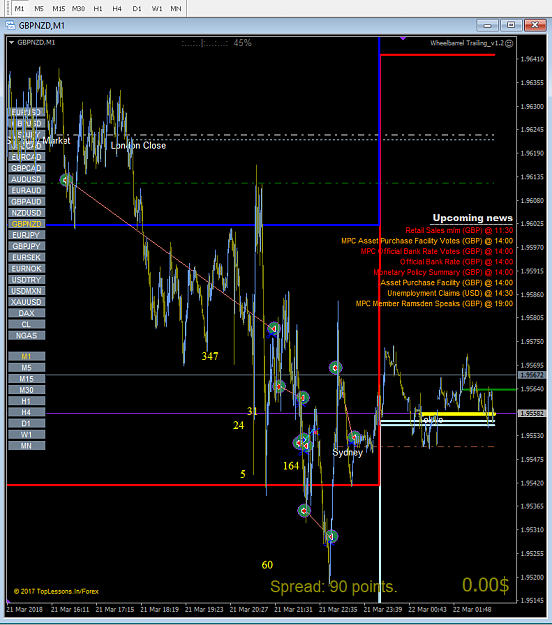Click the M30 button on the chart panel
The image size is (552, 625).
(x=26, y=390)
